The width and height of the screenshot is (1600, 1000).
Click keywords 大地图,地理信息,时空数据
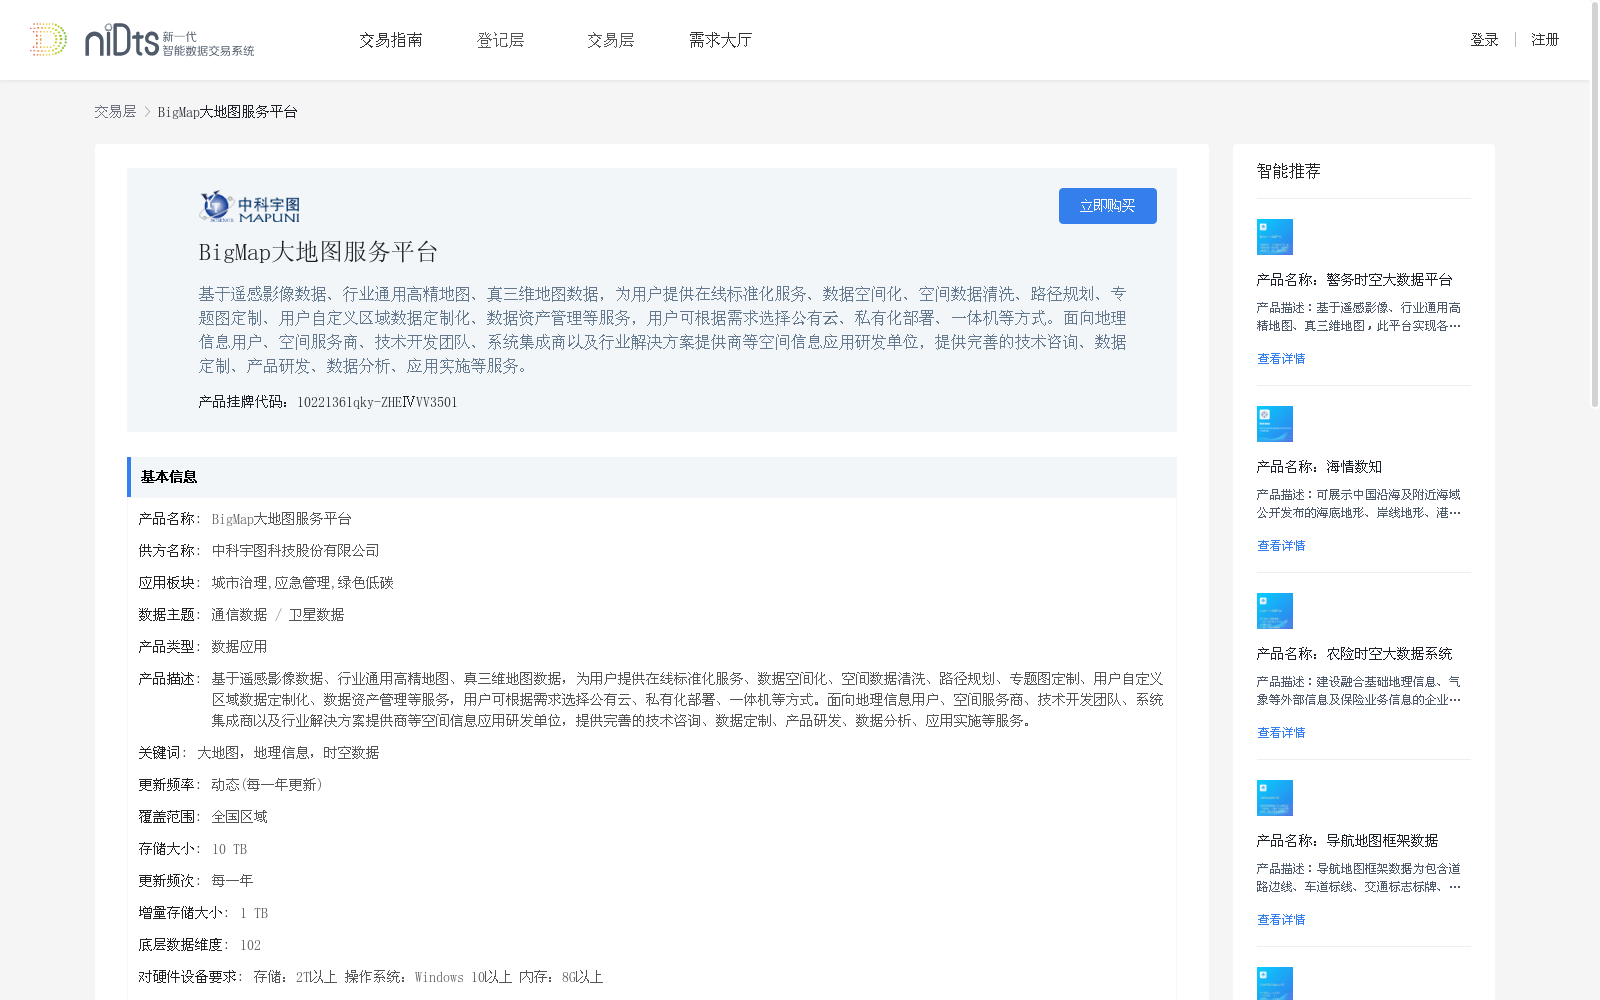point(288,753)
